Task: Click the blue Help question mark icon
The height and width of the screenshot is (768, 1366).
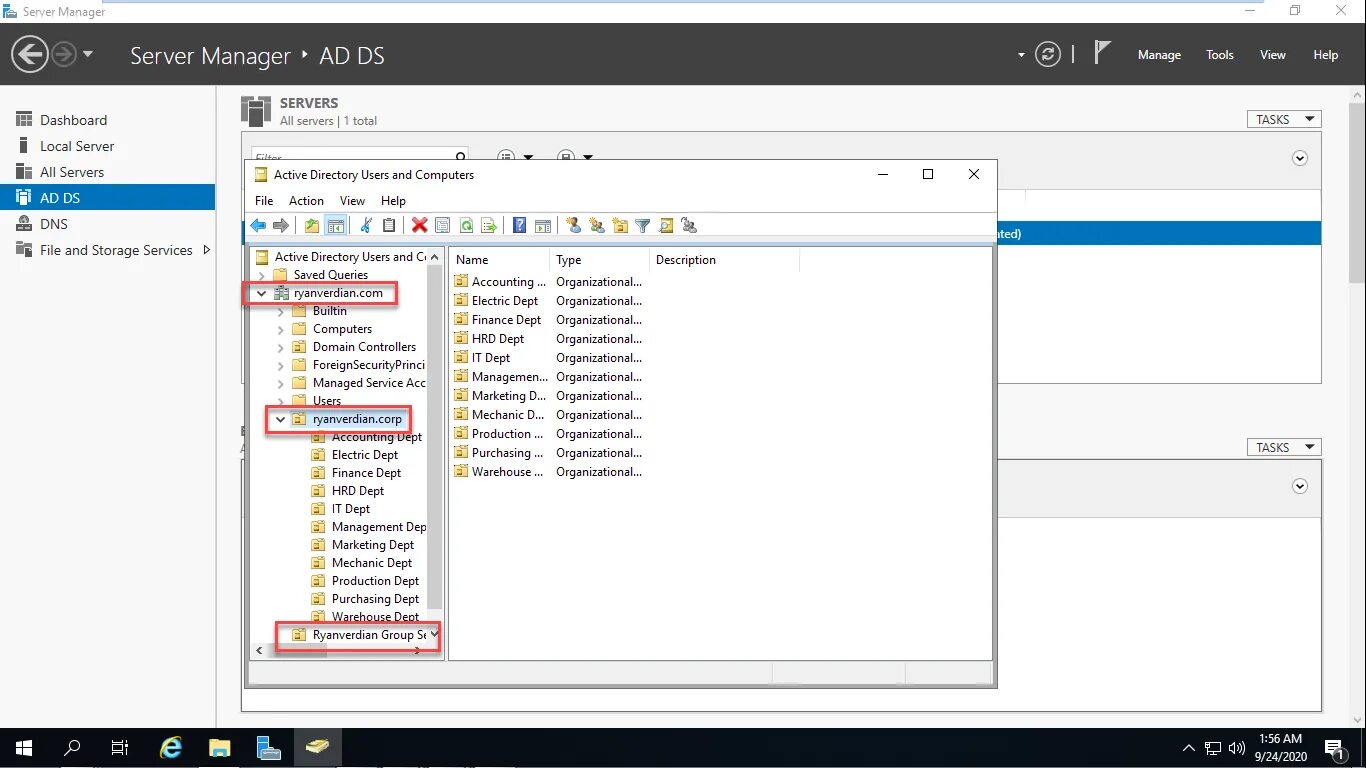Action: 519,226
